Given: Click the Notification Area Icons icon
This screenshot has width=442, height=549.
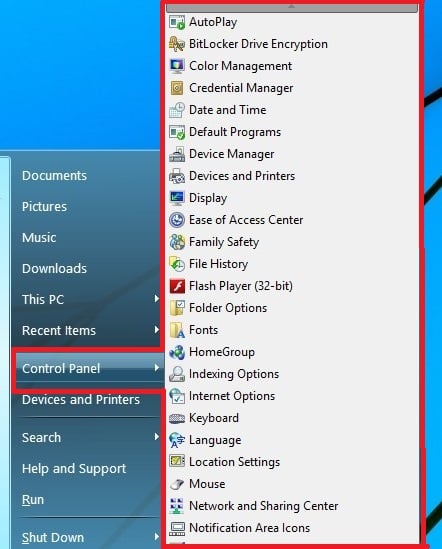Looking at the screenshot, I should [x=177, y=528].
